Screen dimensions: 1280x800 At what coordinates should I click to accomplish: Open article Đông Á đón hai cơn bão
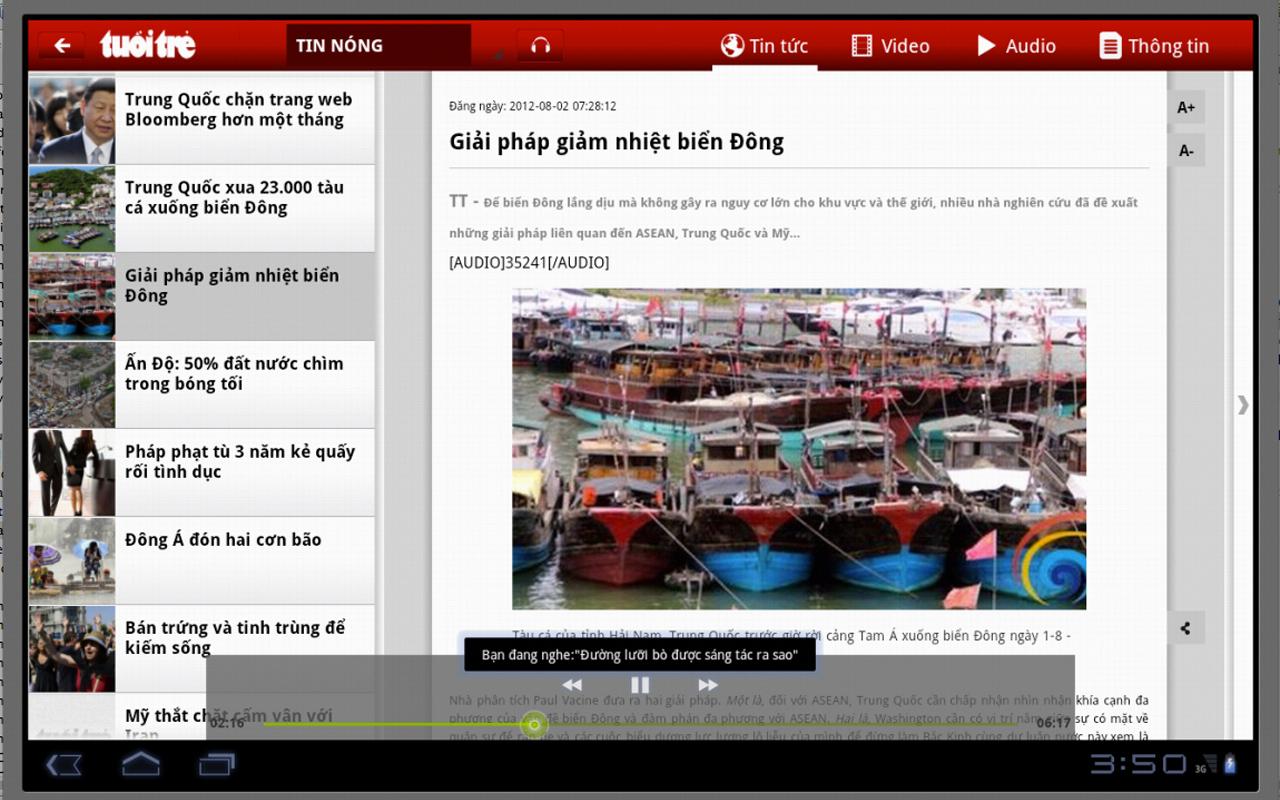(201, 560)
